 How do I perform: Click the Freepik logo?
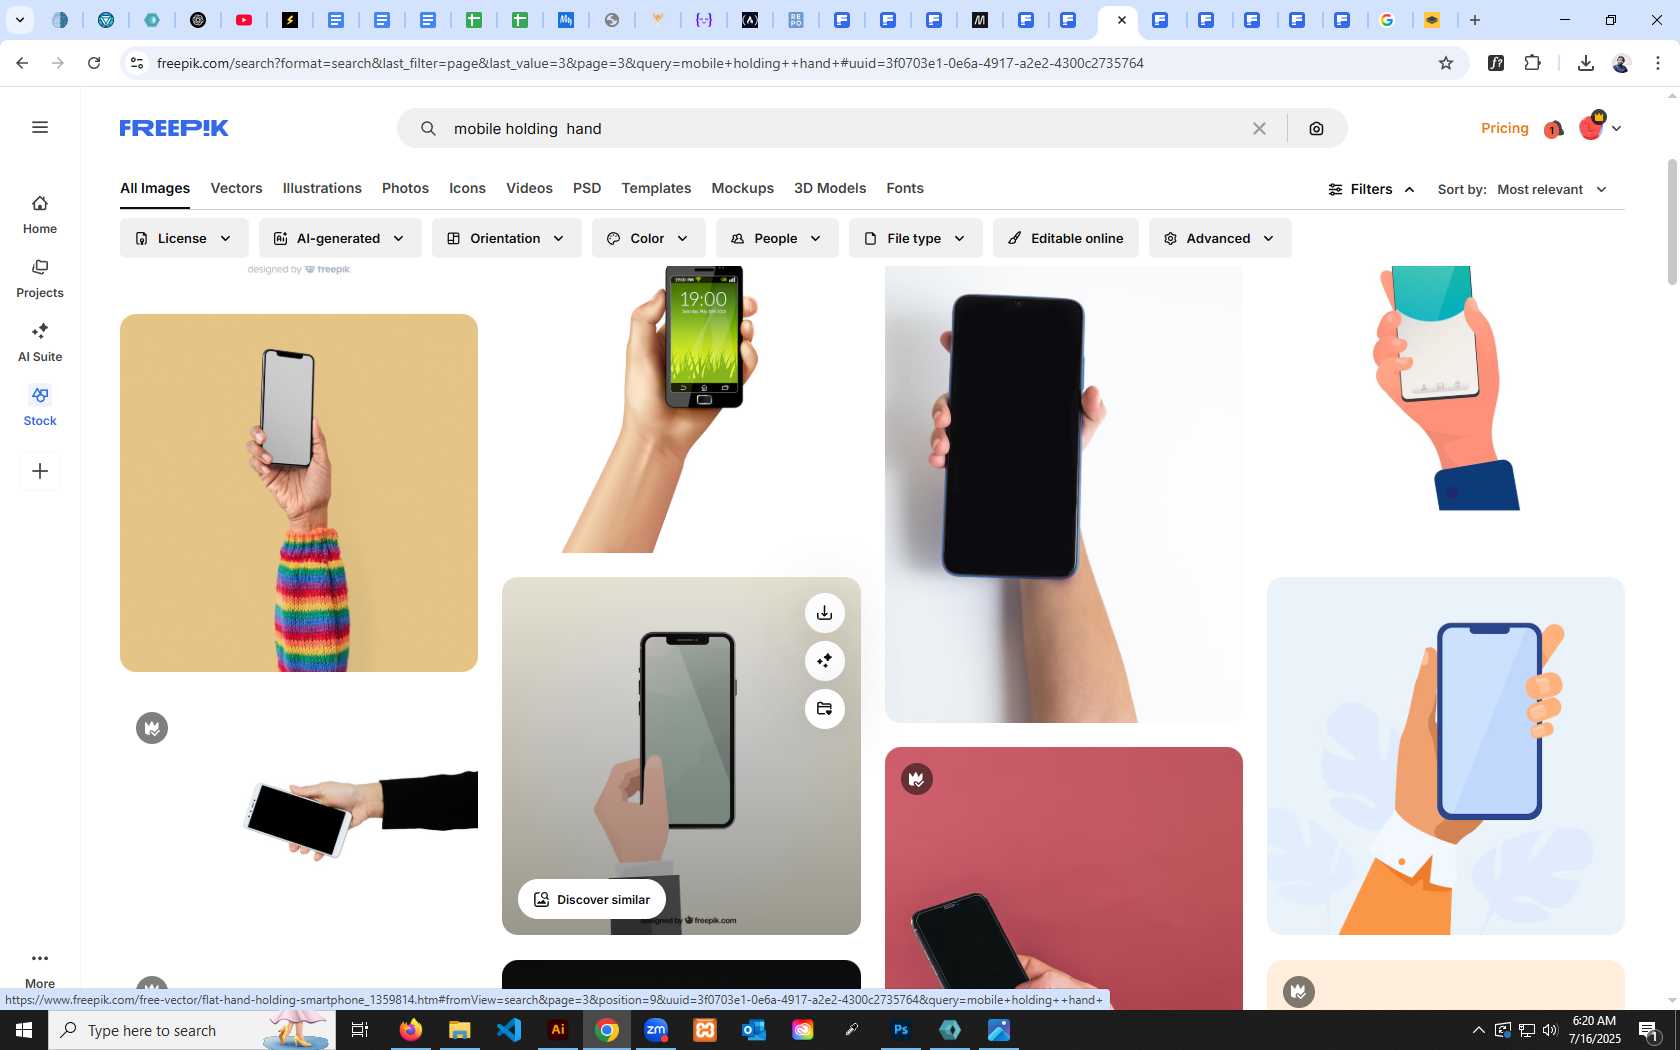(174, 128)
